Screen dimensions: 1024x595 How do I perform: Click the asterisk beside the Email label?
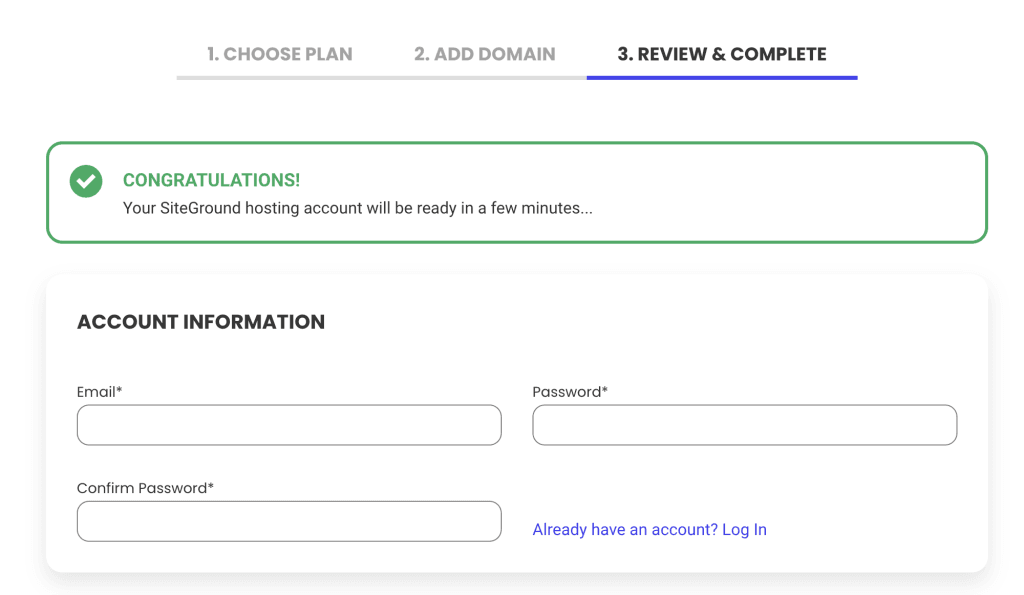tap(119, 390)
